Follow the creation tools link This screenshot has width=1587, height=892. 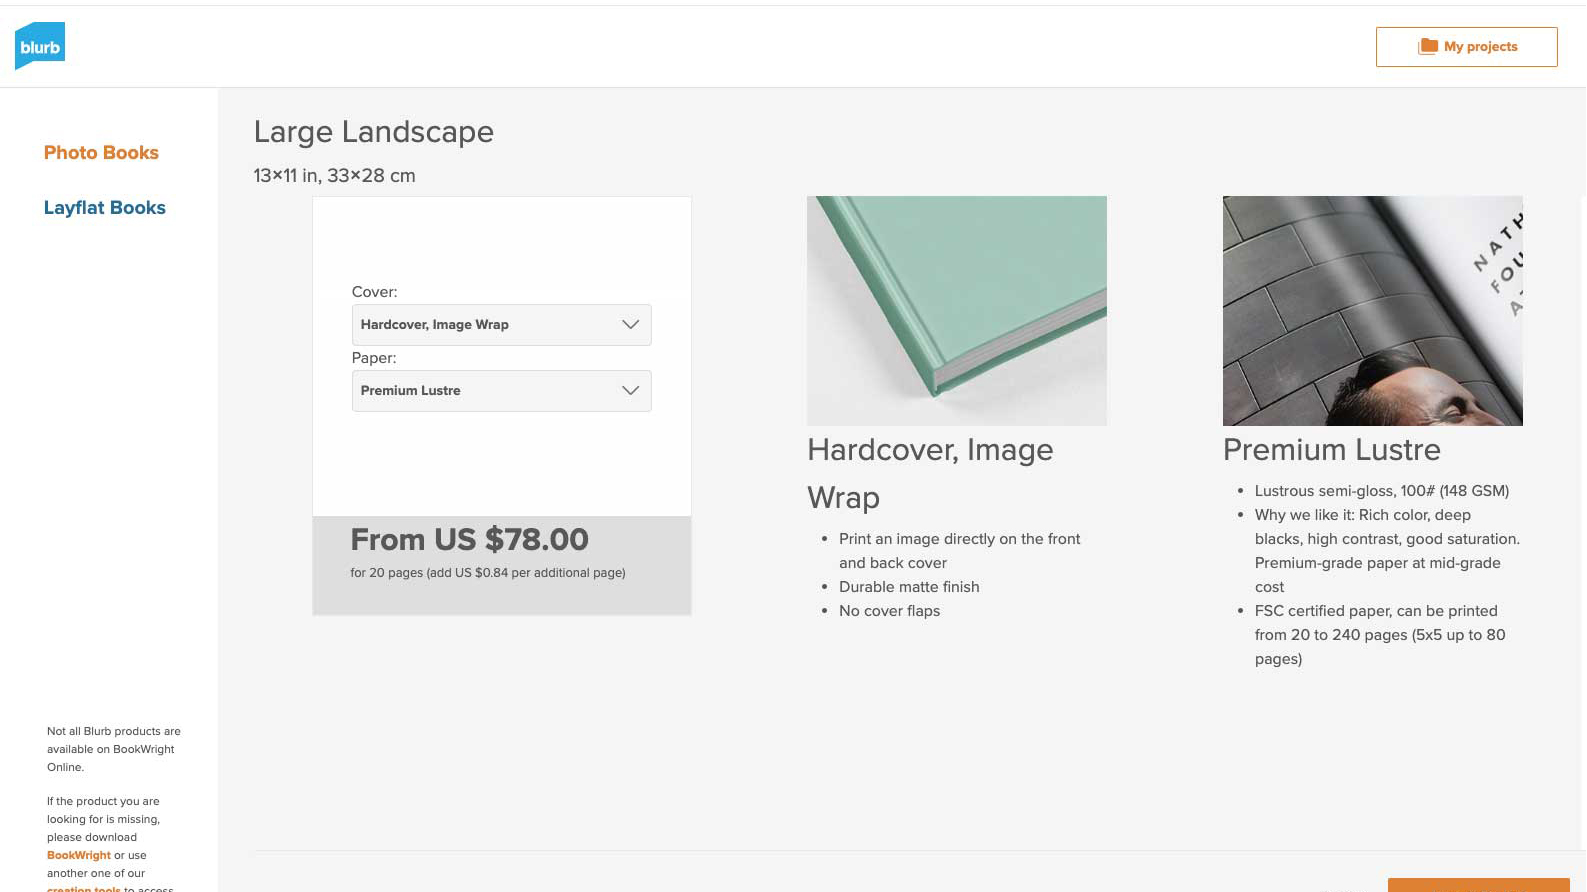pos(84,888)
